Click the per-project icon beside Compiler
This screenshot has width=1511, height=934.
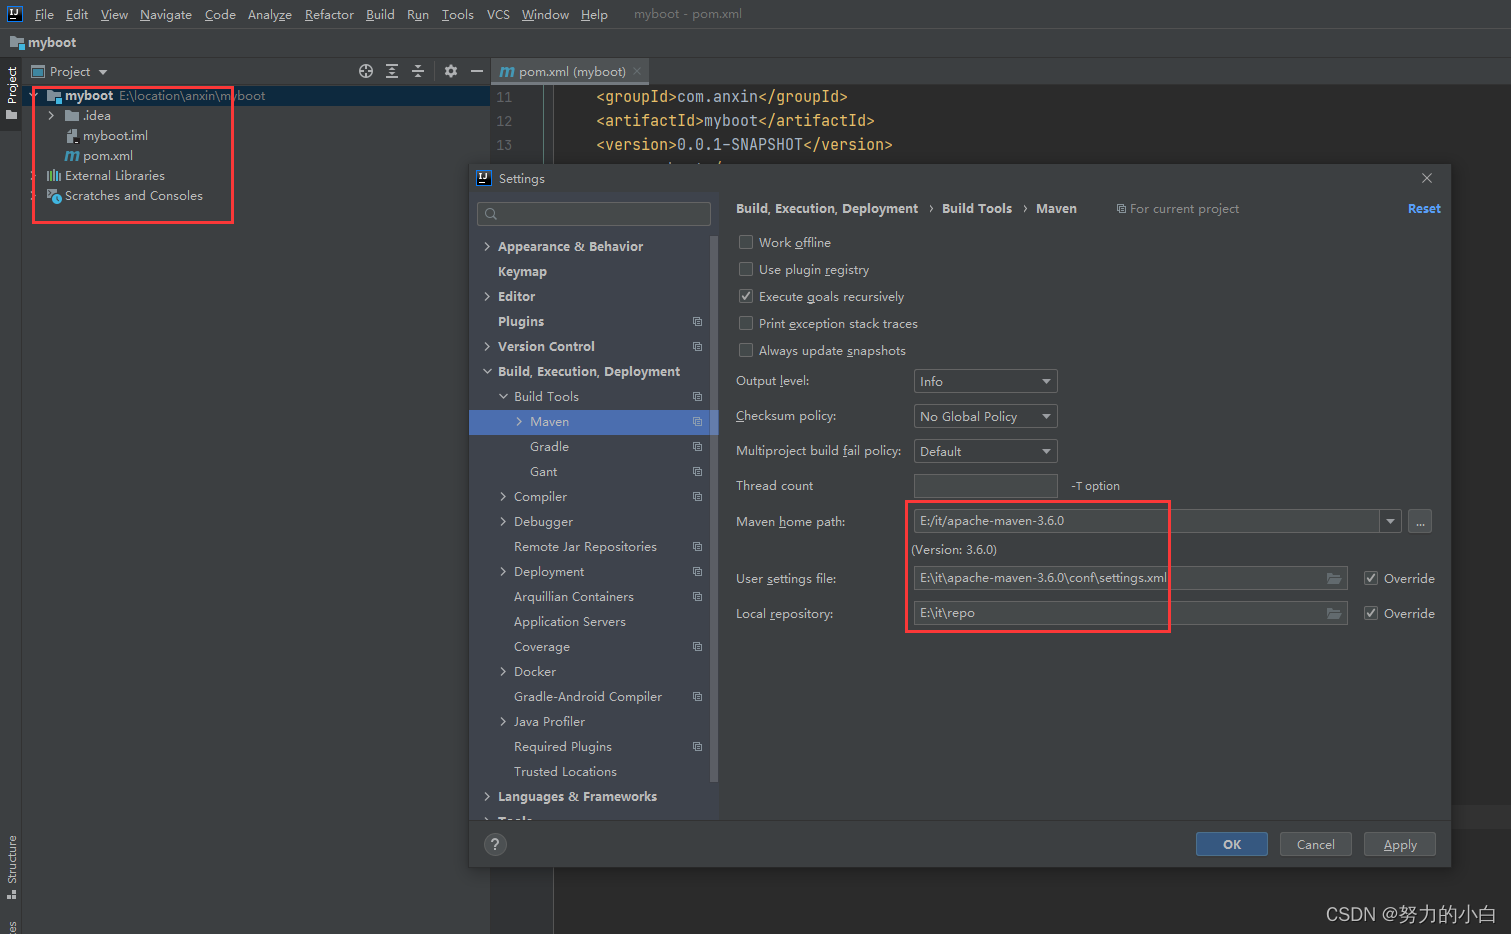(x=697, y=497)
